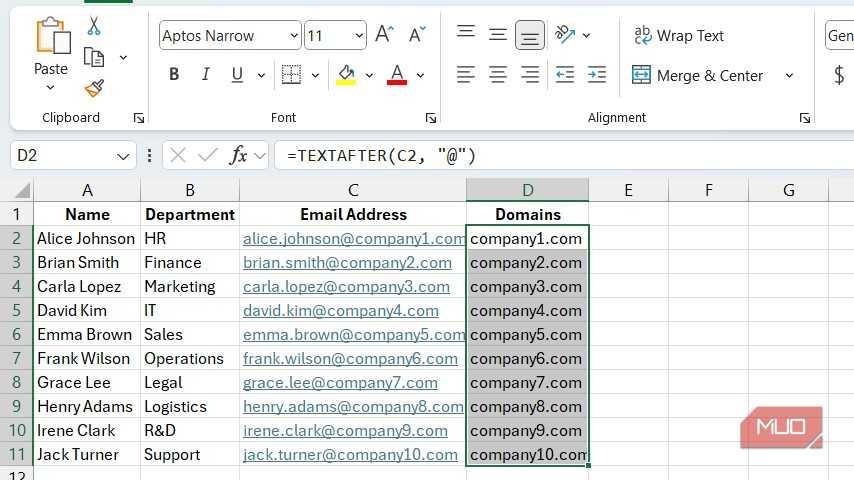The image size is (854, 480).
Task: Select row 5 header
Action: click(x=16, y=311)
